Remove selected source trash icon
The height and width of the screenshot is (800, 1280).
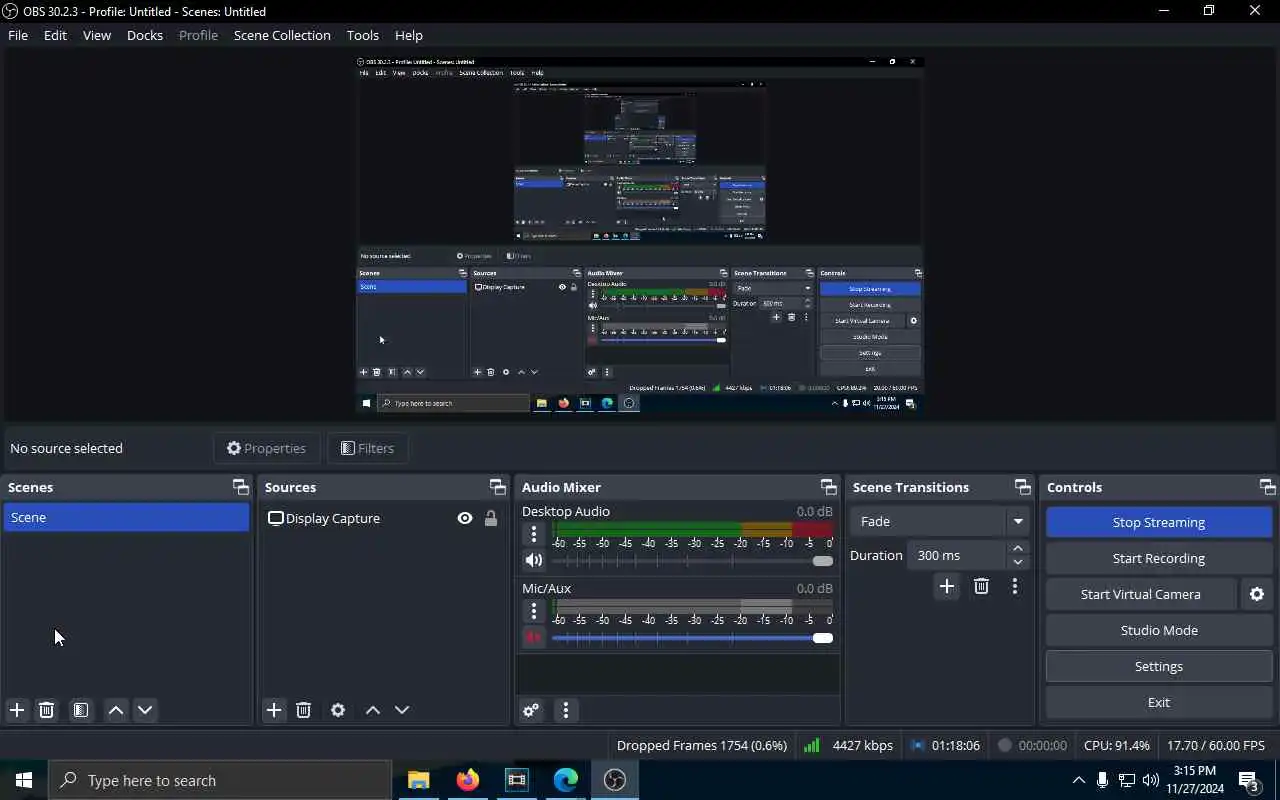[304, 710]
